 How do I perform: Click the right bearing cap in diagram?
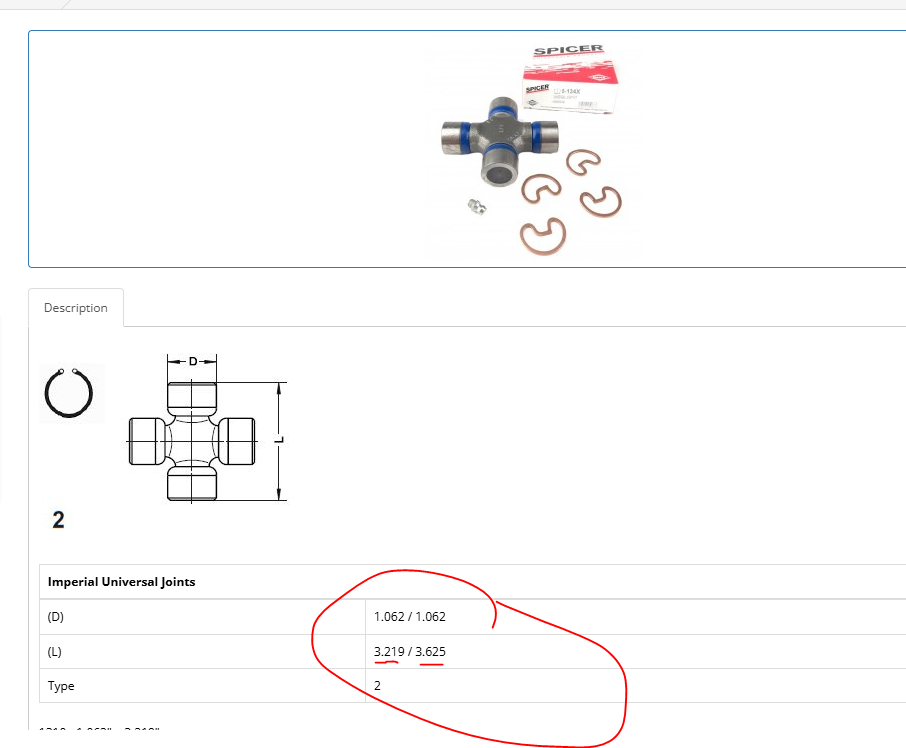pos(237,441)
